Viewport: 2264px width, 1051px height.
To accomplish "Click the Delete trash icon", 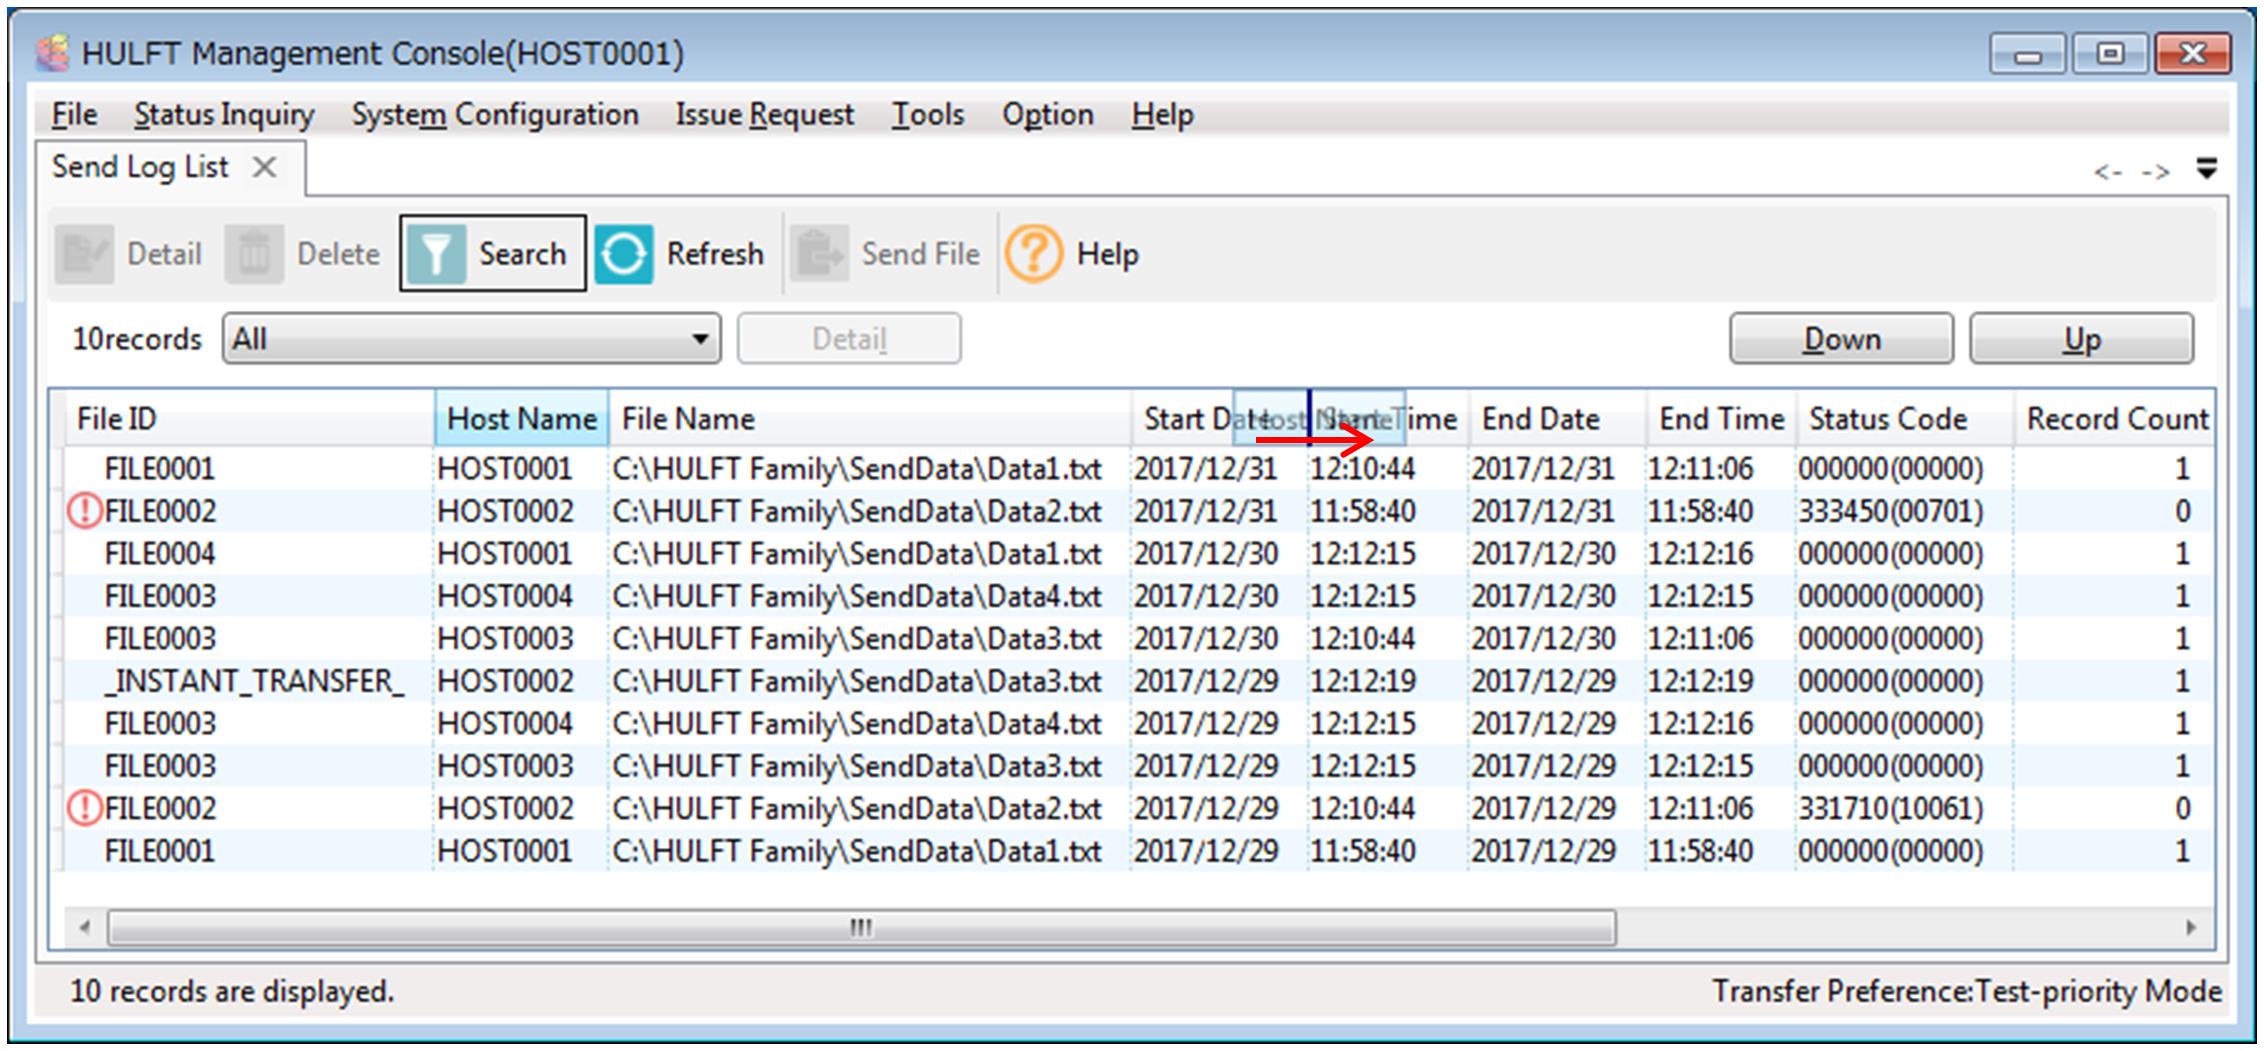I will [x=254, y=254].
